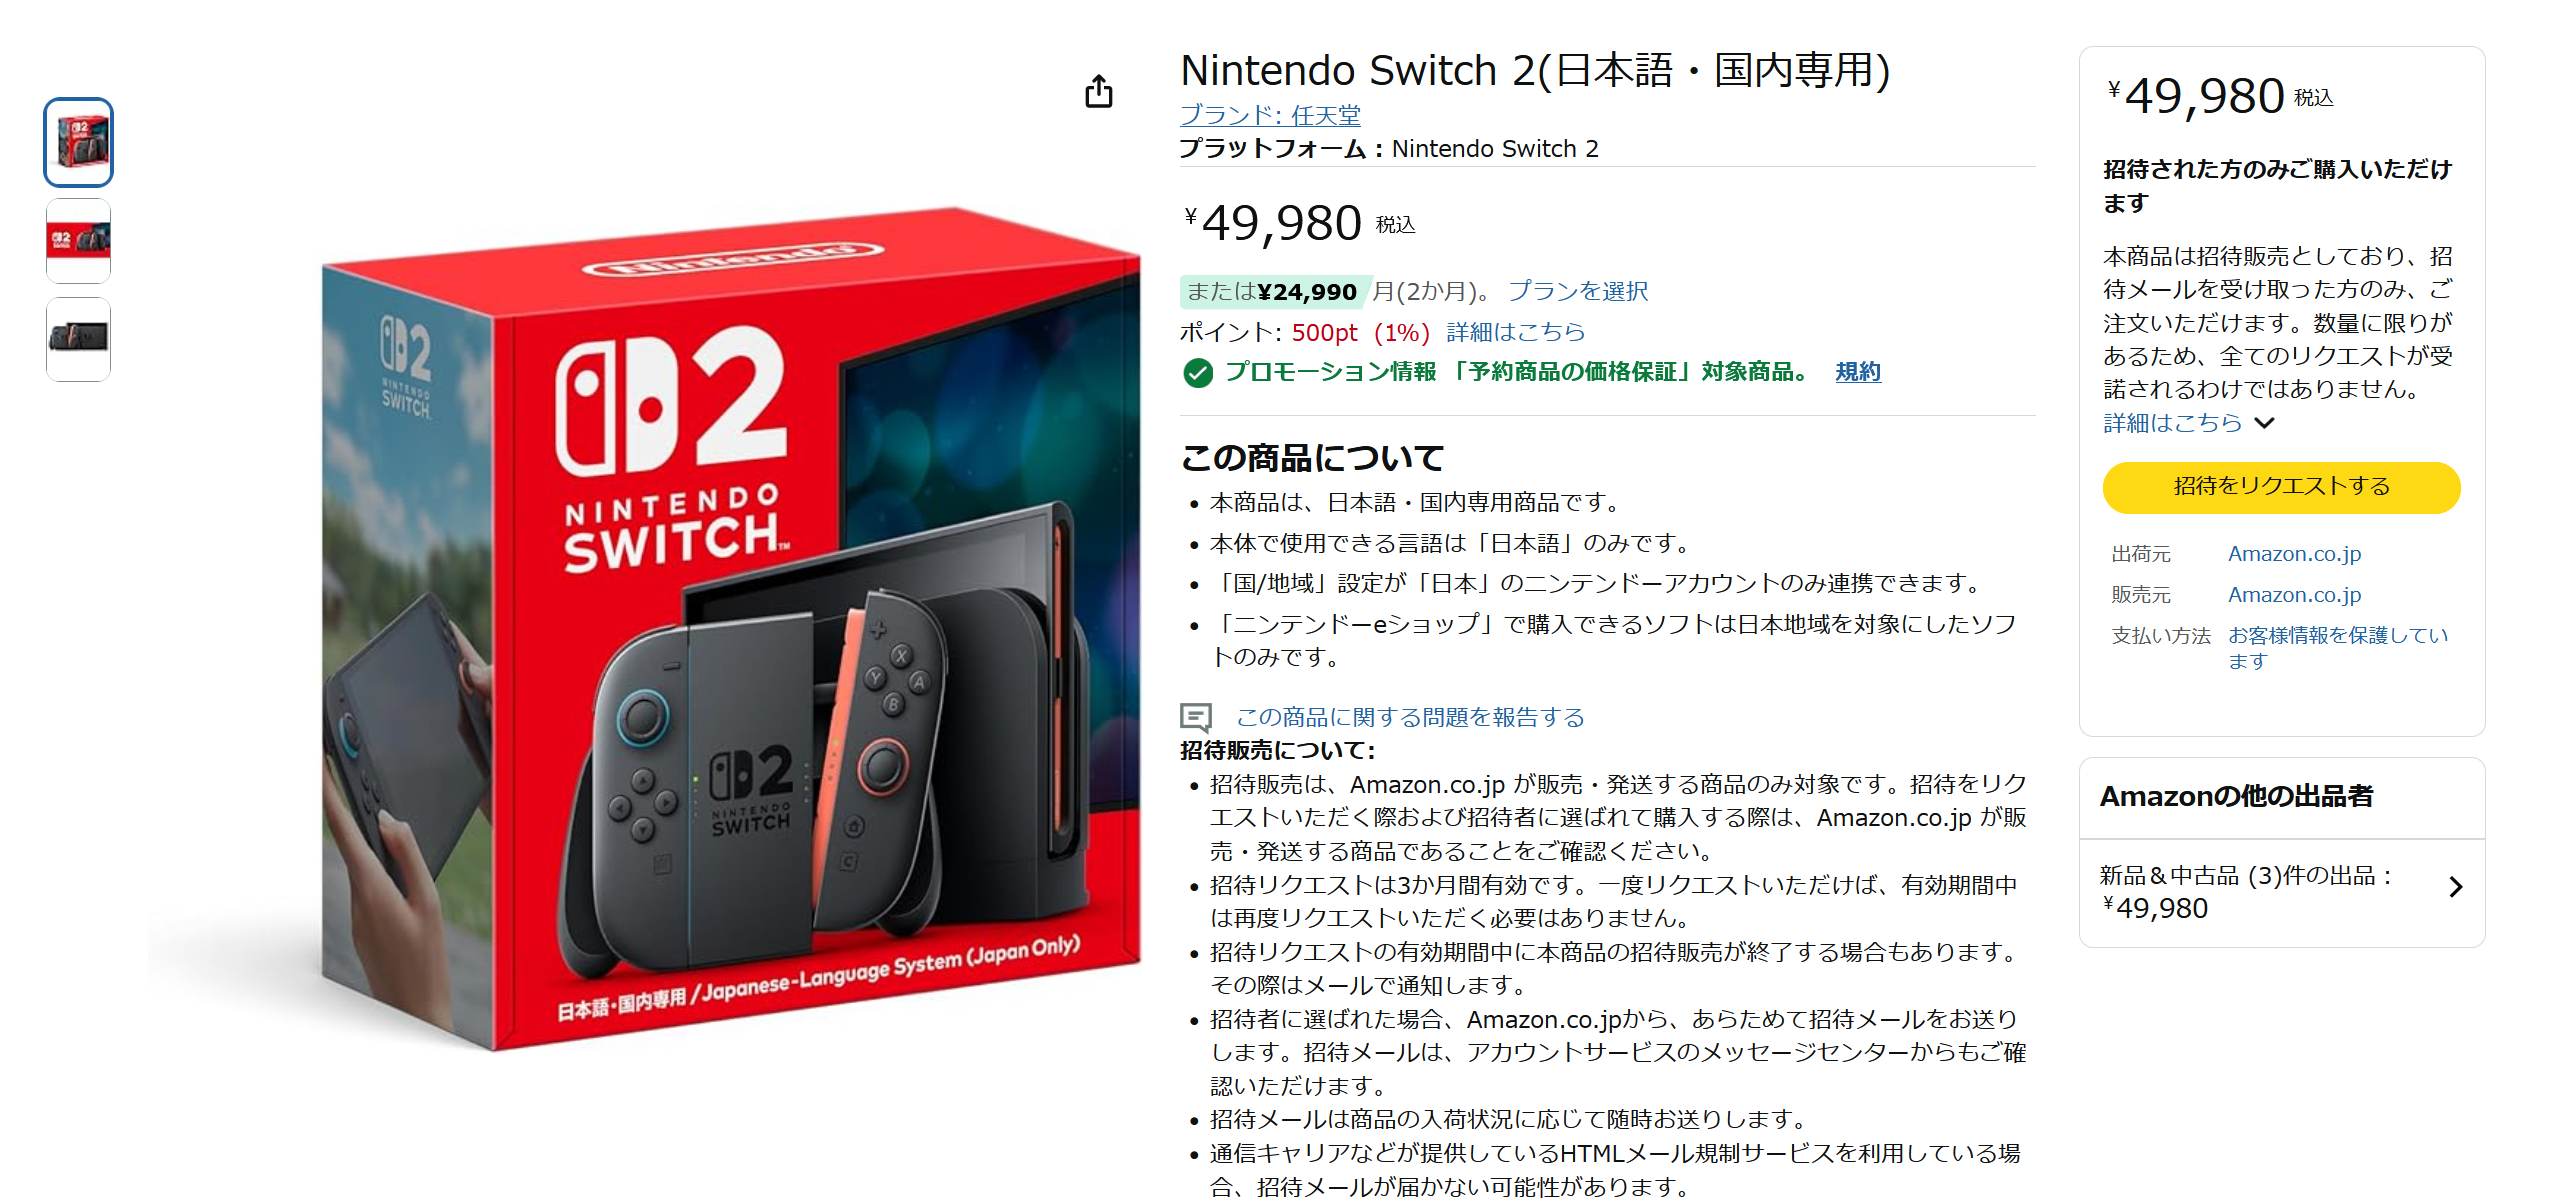Screen dimensions: 2573x1203
Task: Click the プランを選択 link
Action: [1577, 291]
